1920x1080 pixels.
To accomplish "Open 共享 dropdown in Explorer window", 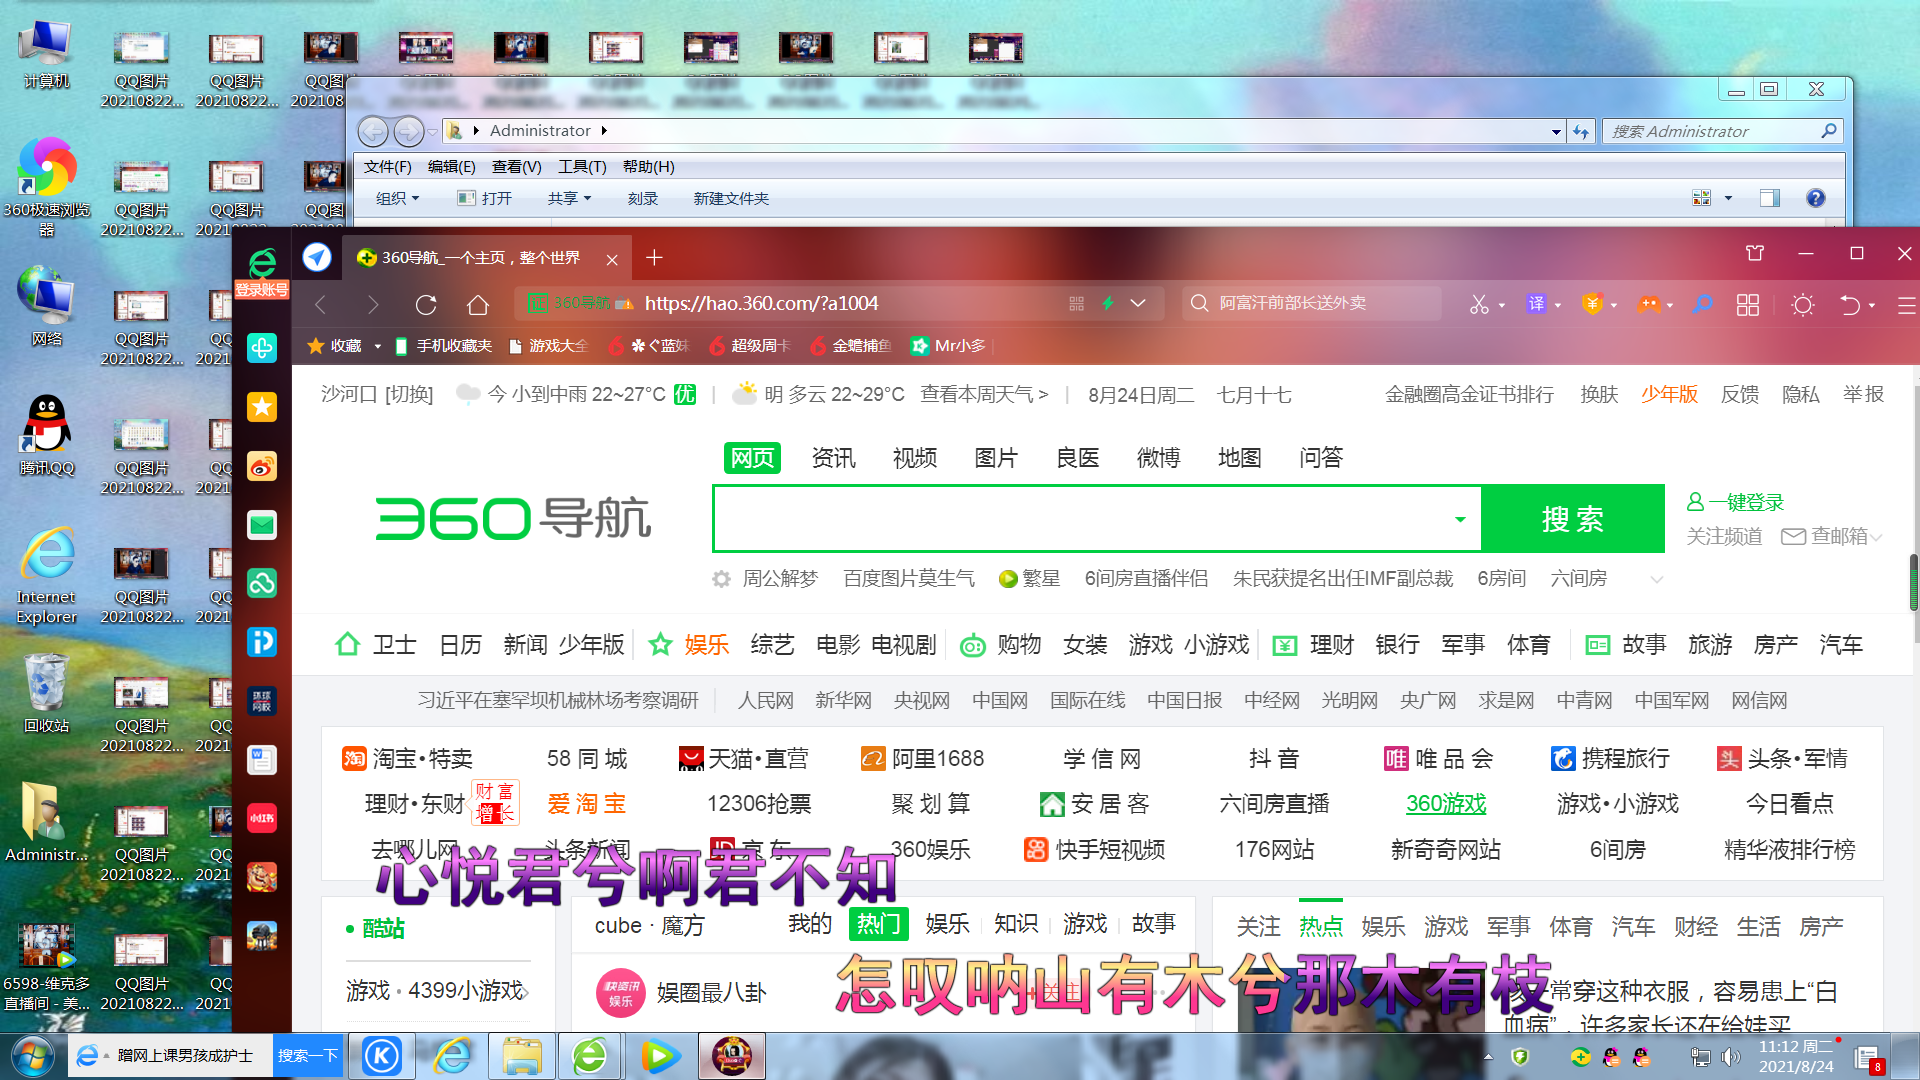I will [569, 198].
